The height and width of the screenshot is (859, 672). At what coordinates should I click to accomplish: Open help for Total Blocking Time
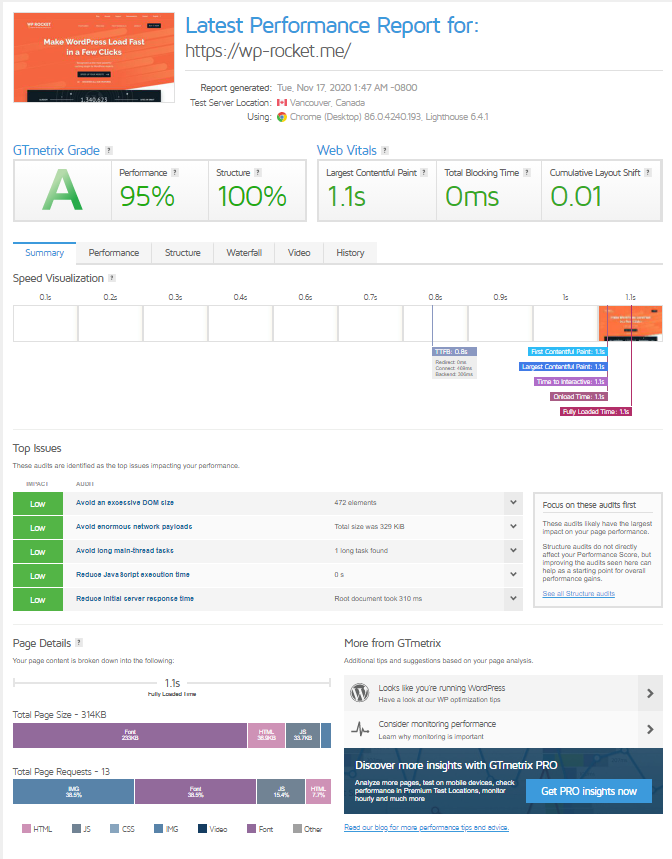tap(527, 173)
